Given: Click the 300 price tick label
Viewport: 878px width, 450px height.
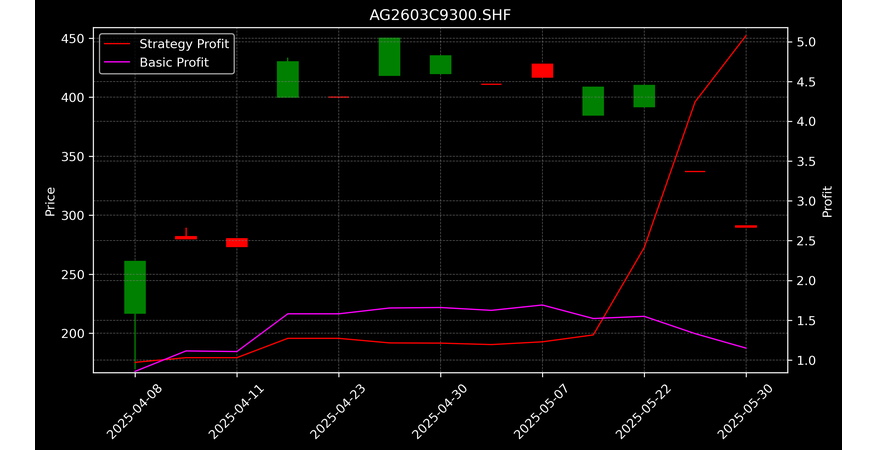Looking at the screenshot, I should click(73, 215).
